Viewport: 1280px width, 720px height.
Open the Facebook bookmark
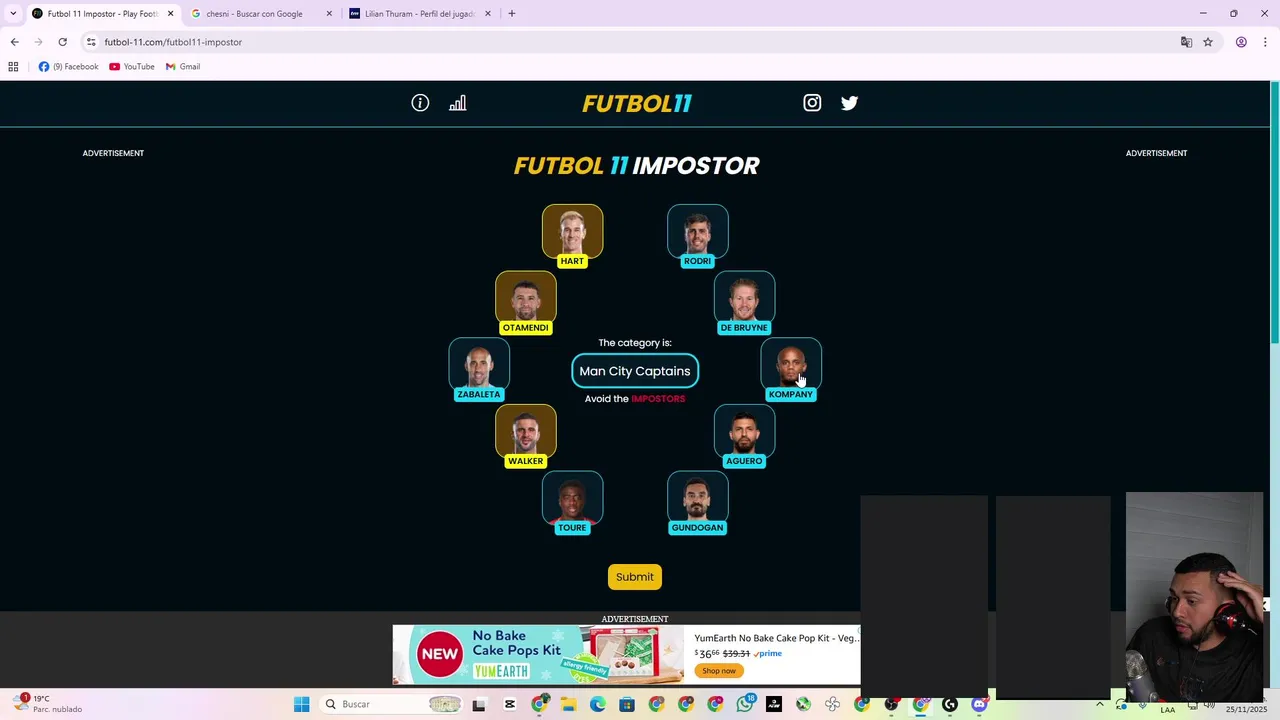[x=69, y=67]
